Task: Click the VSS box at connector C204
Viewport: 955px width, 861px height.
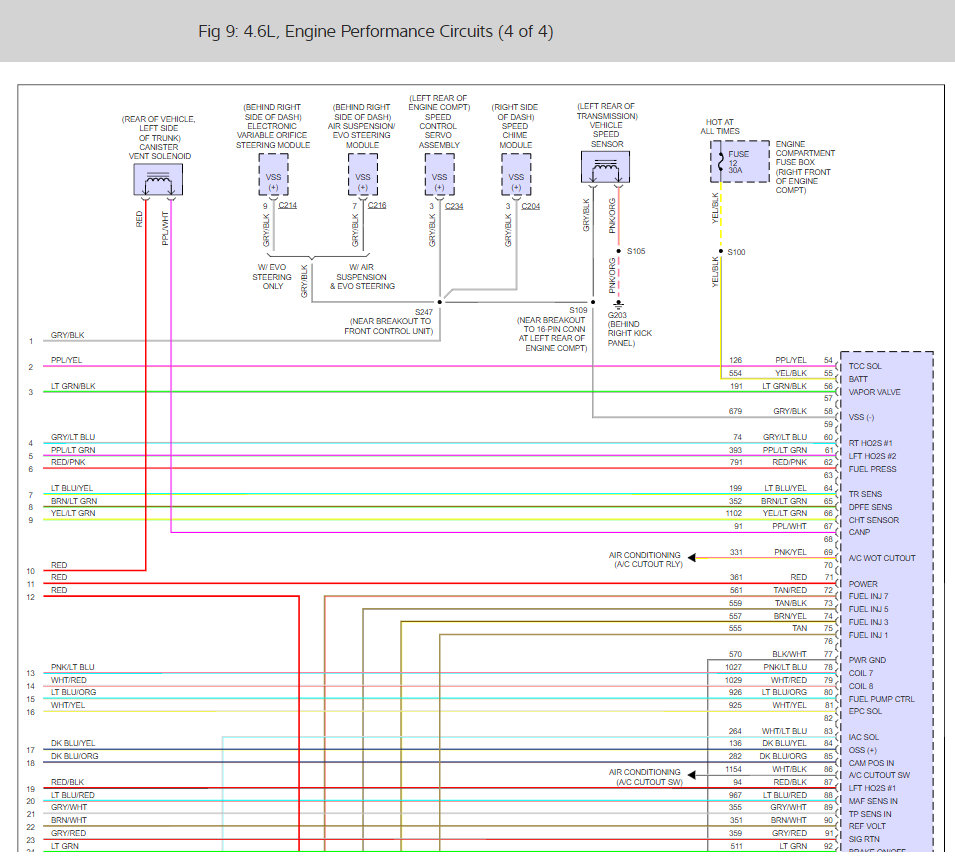Action: click(516, 175)
